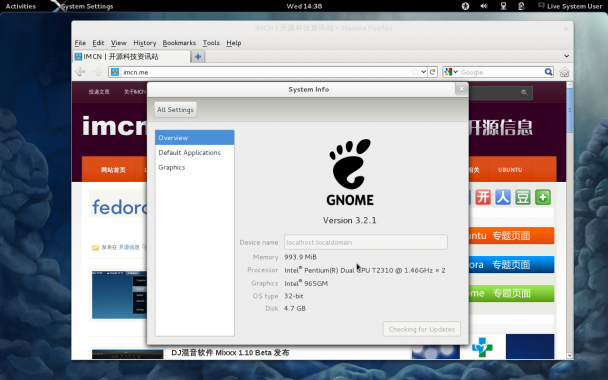Open the accessibility menu icon

pyautogui.click(x=465, y=6)
